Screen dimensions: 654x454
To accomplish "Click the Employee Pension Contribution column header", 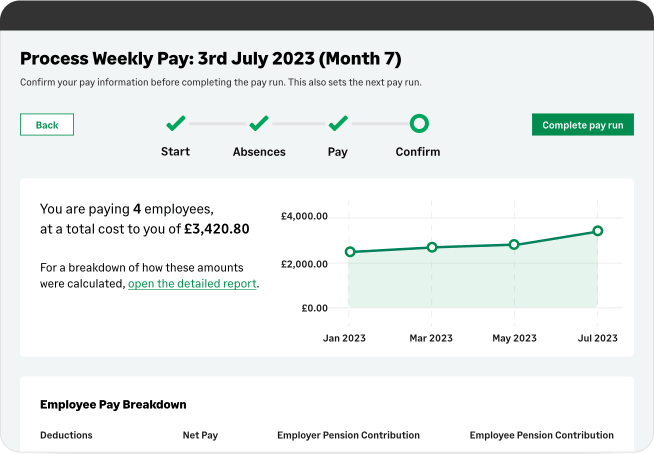I will (x=541, y=435).
